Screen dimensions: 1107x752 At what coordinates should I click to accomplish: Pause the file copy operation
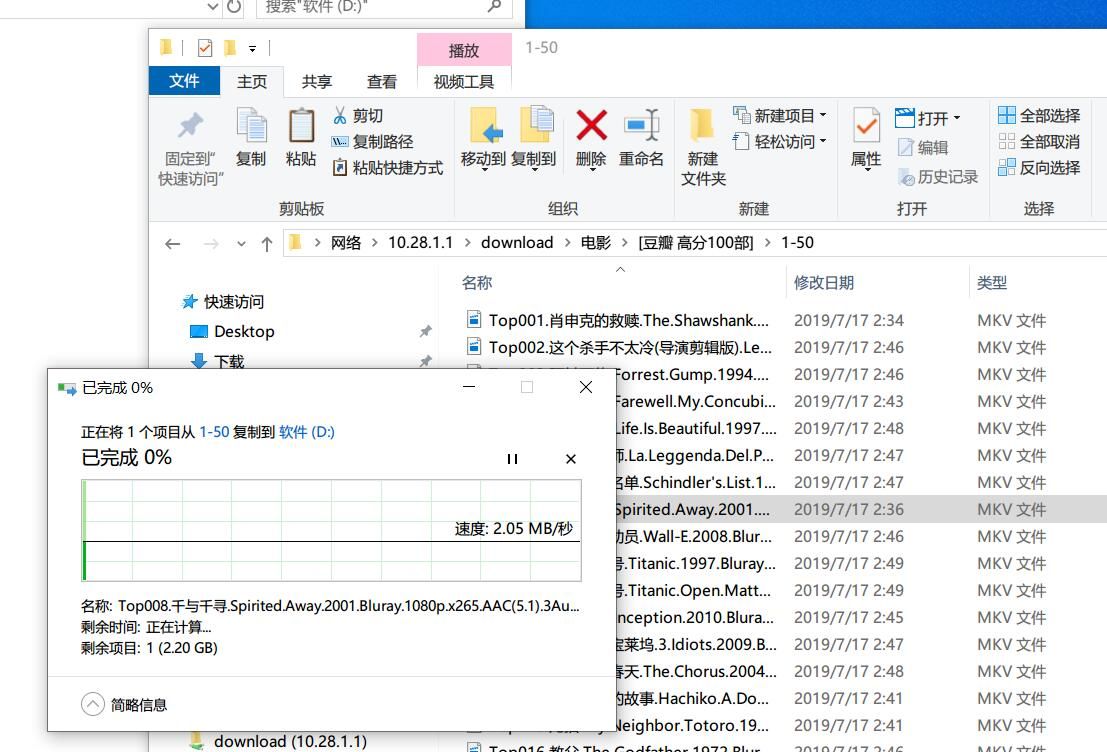pos(512,459)
